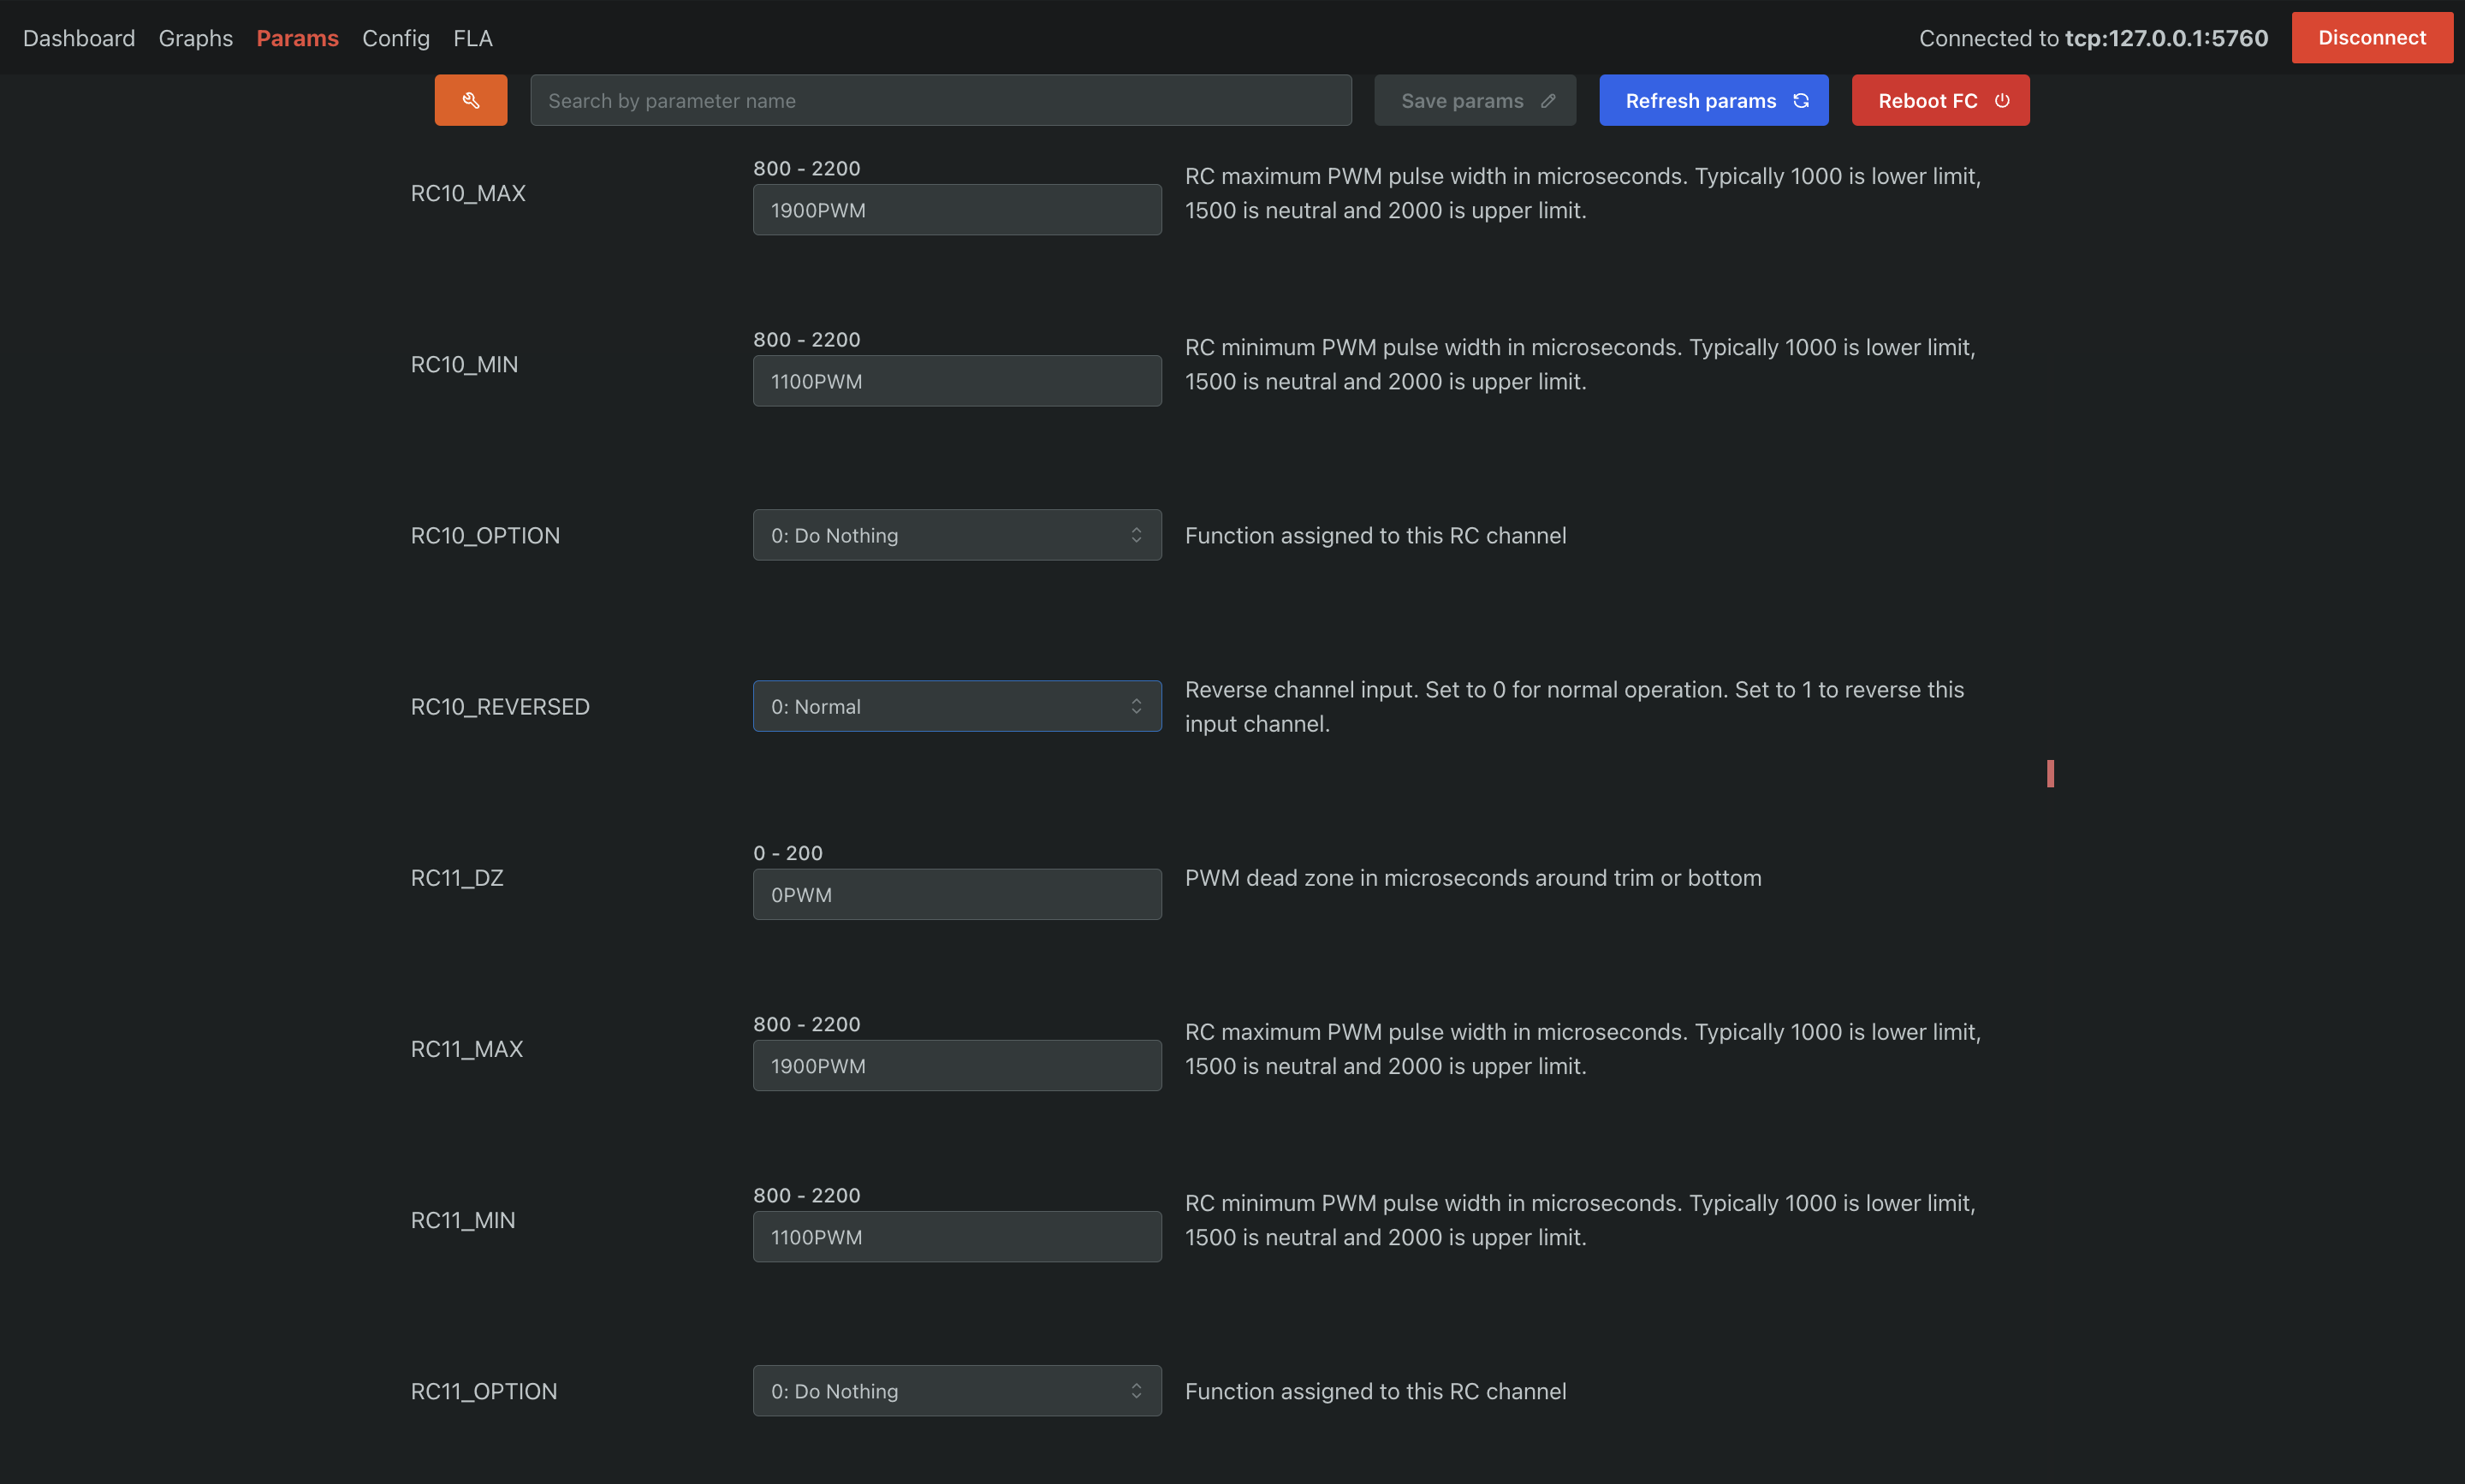The image size is (2465, 1484).
Task: Click the RC11_MIN '800 - 2200' range label
Action: (806, 1195)
